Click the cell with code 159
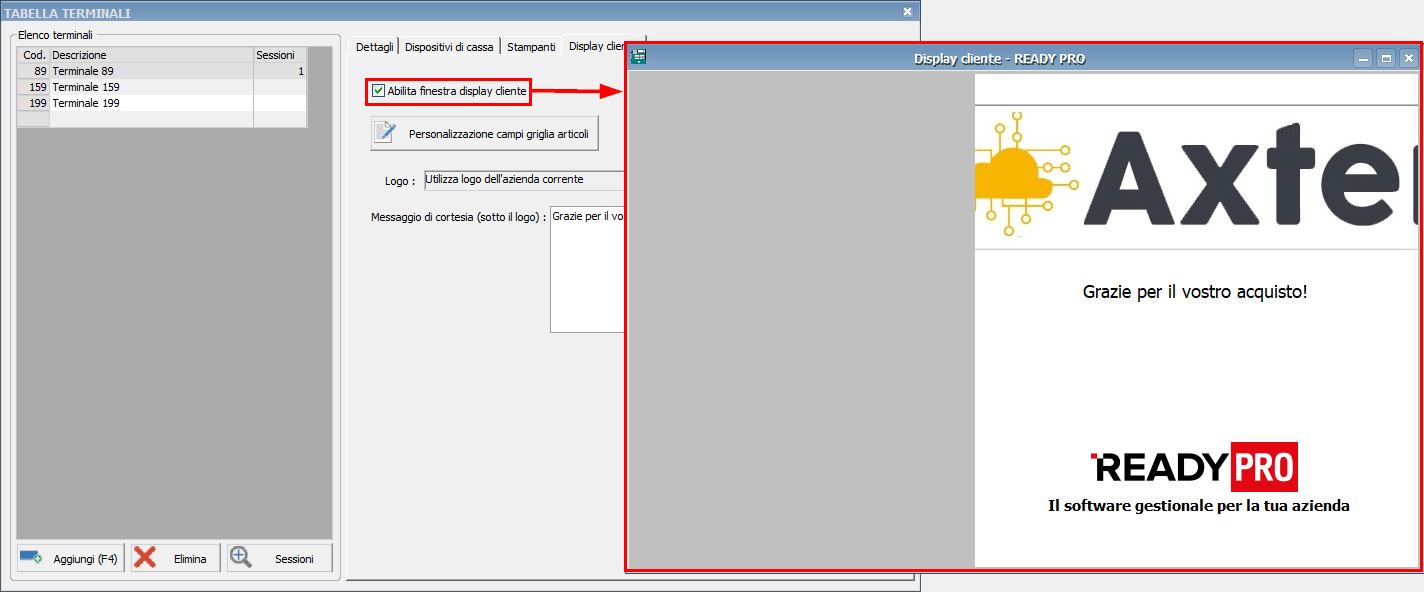Viewport: 1424px width, 592px height. (x=34, y=87)
